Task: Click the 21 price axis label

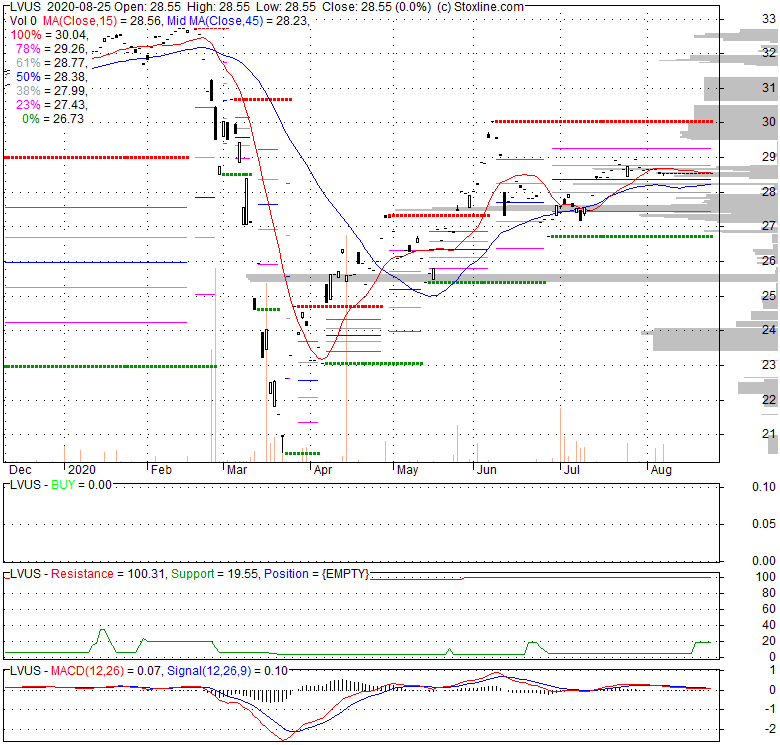Action: [x=769, y=434]
